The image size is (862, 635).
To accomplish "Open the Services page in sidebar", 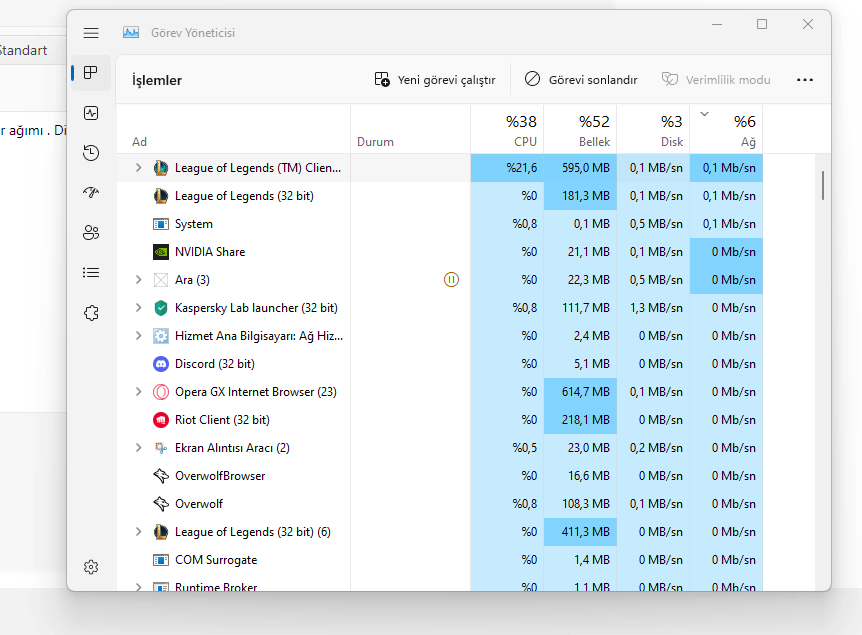I will point(91,313).
